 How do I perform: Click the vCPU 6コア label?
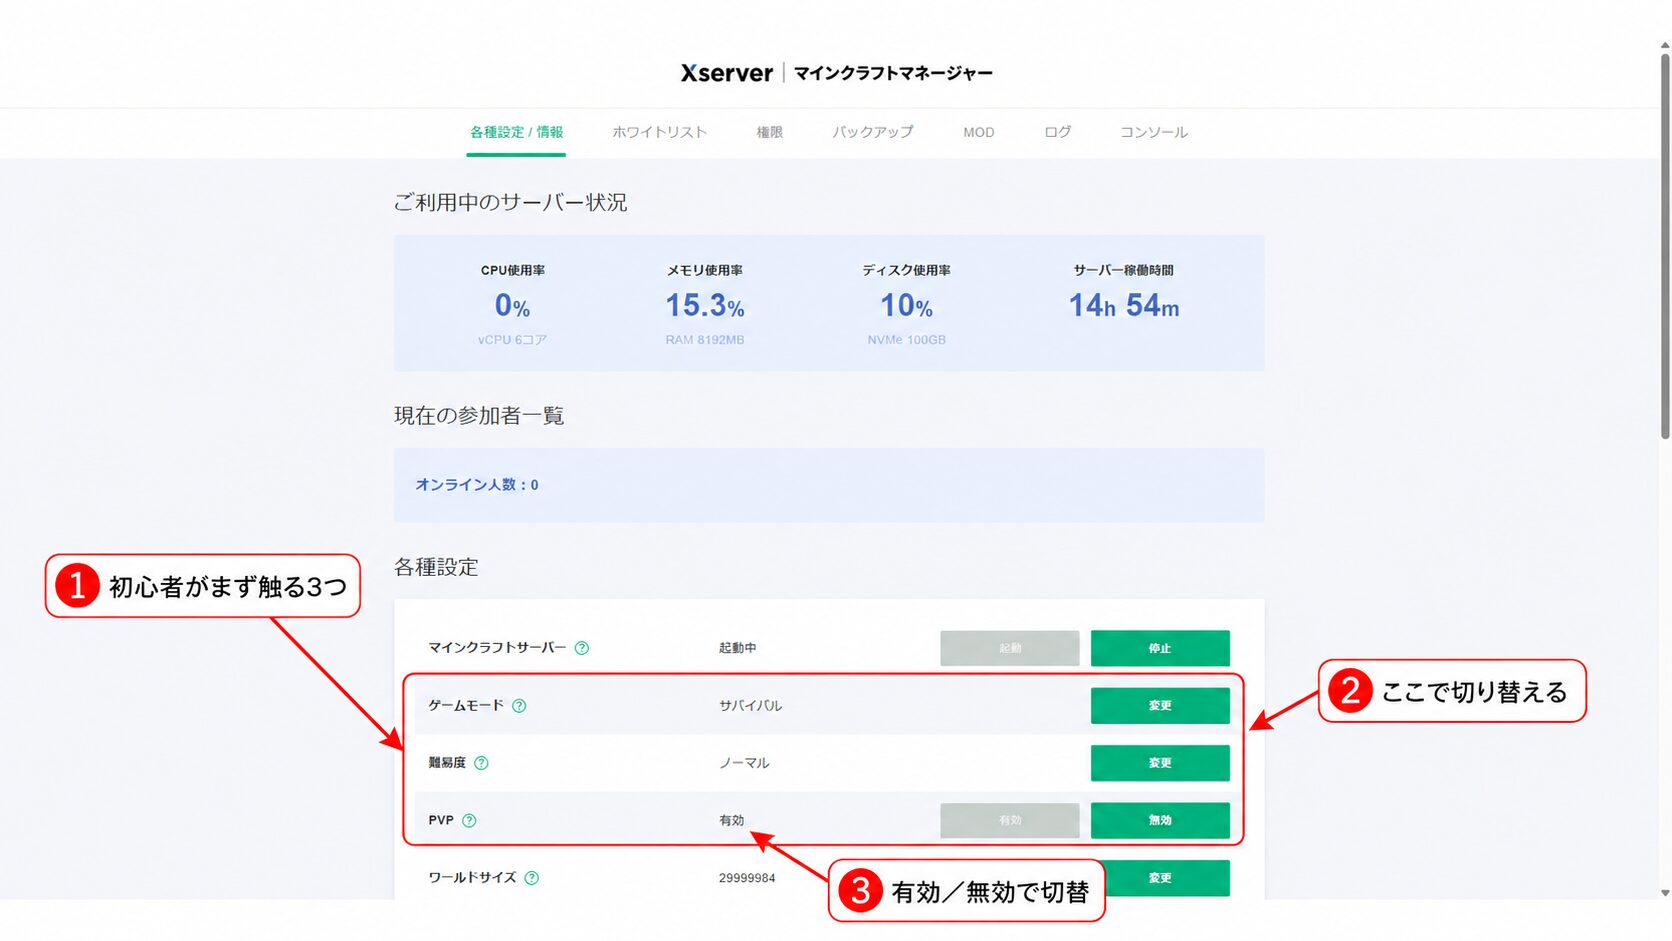point(512,340)
